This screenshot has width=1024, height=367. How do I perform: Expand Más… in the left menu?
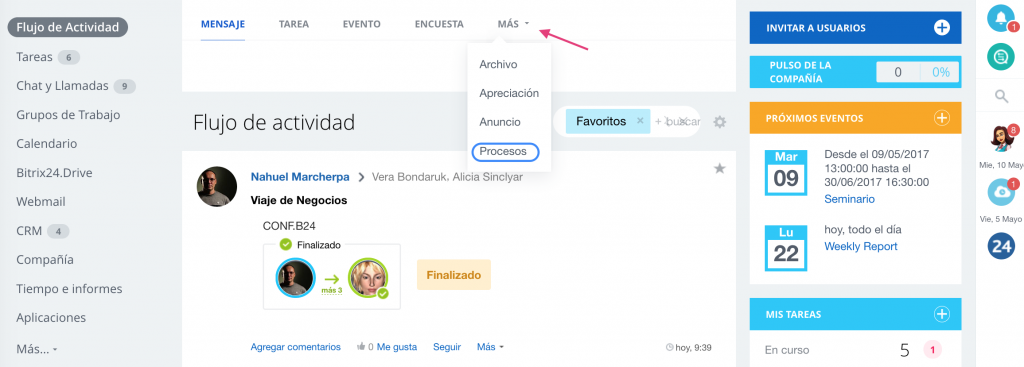tap(37, 349)
